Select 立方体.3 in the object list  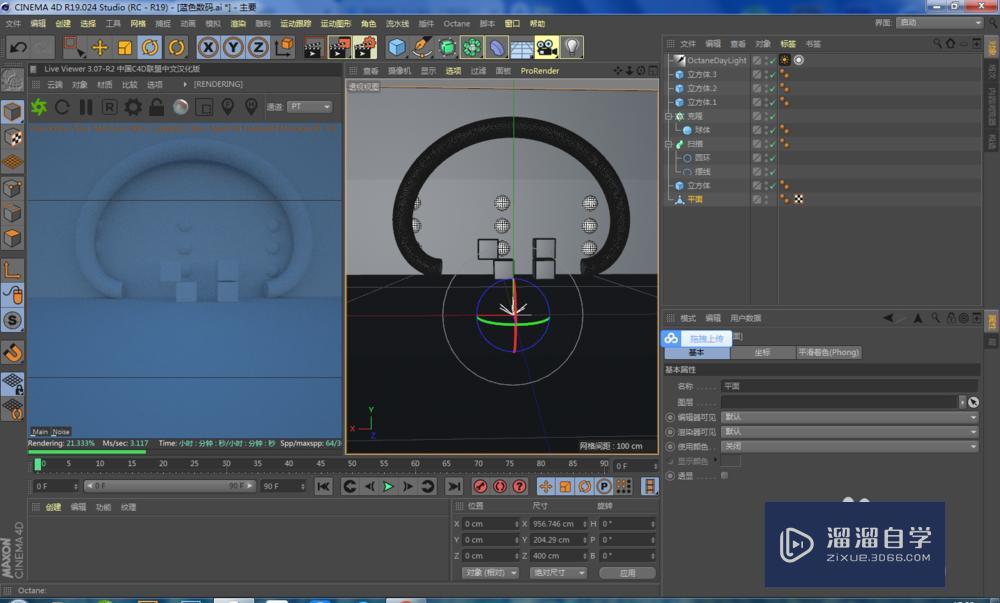tap(702, 74)
